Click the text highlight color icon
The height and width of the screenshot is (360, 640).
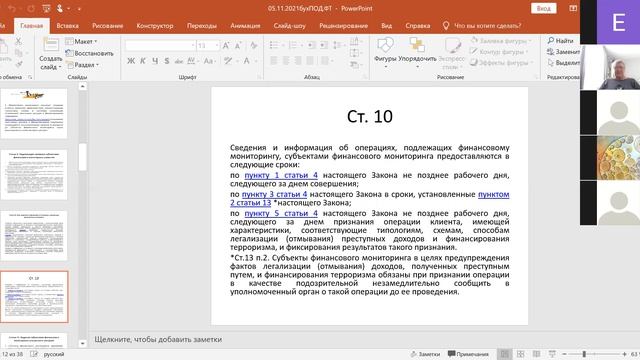tap(228, 61)
